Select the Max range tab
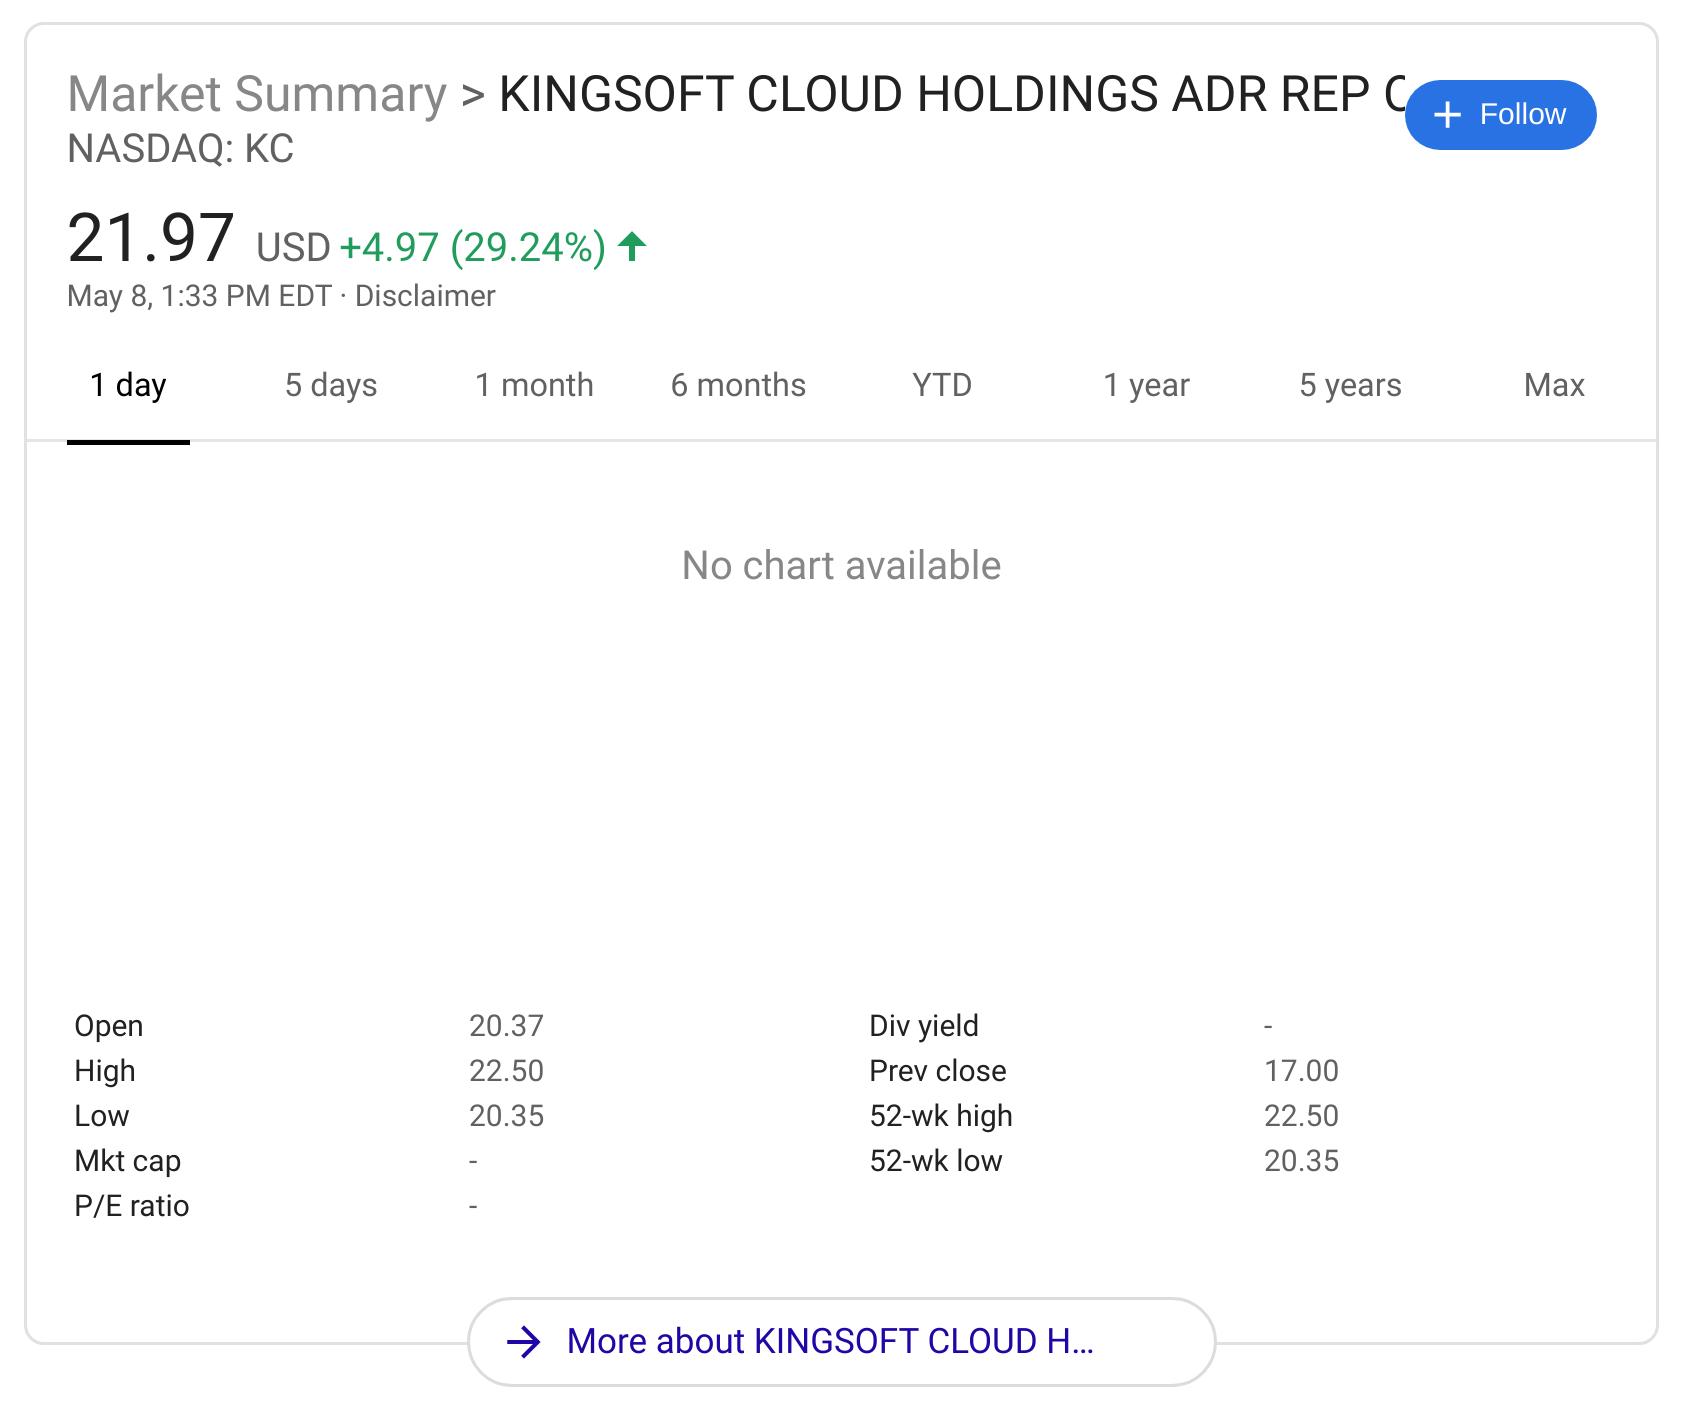This screenshot has height=1406, width=1692. [1554, 385]
